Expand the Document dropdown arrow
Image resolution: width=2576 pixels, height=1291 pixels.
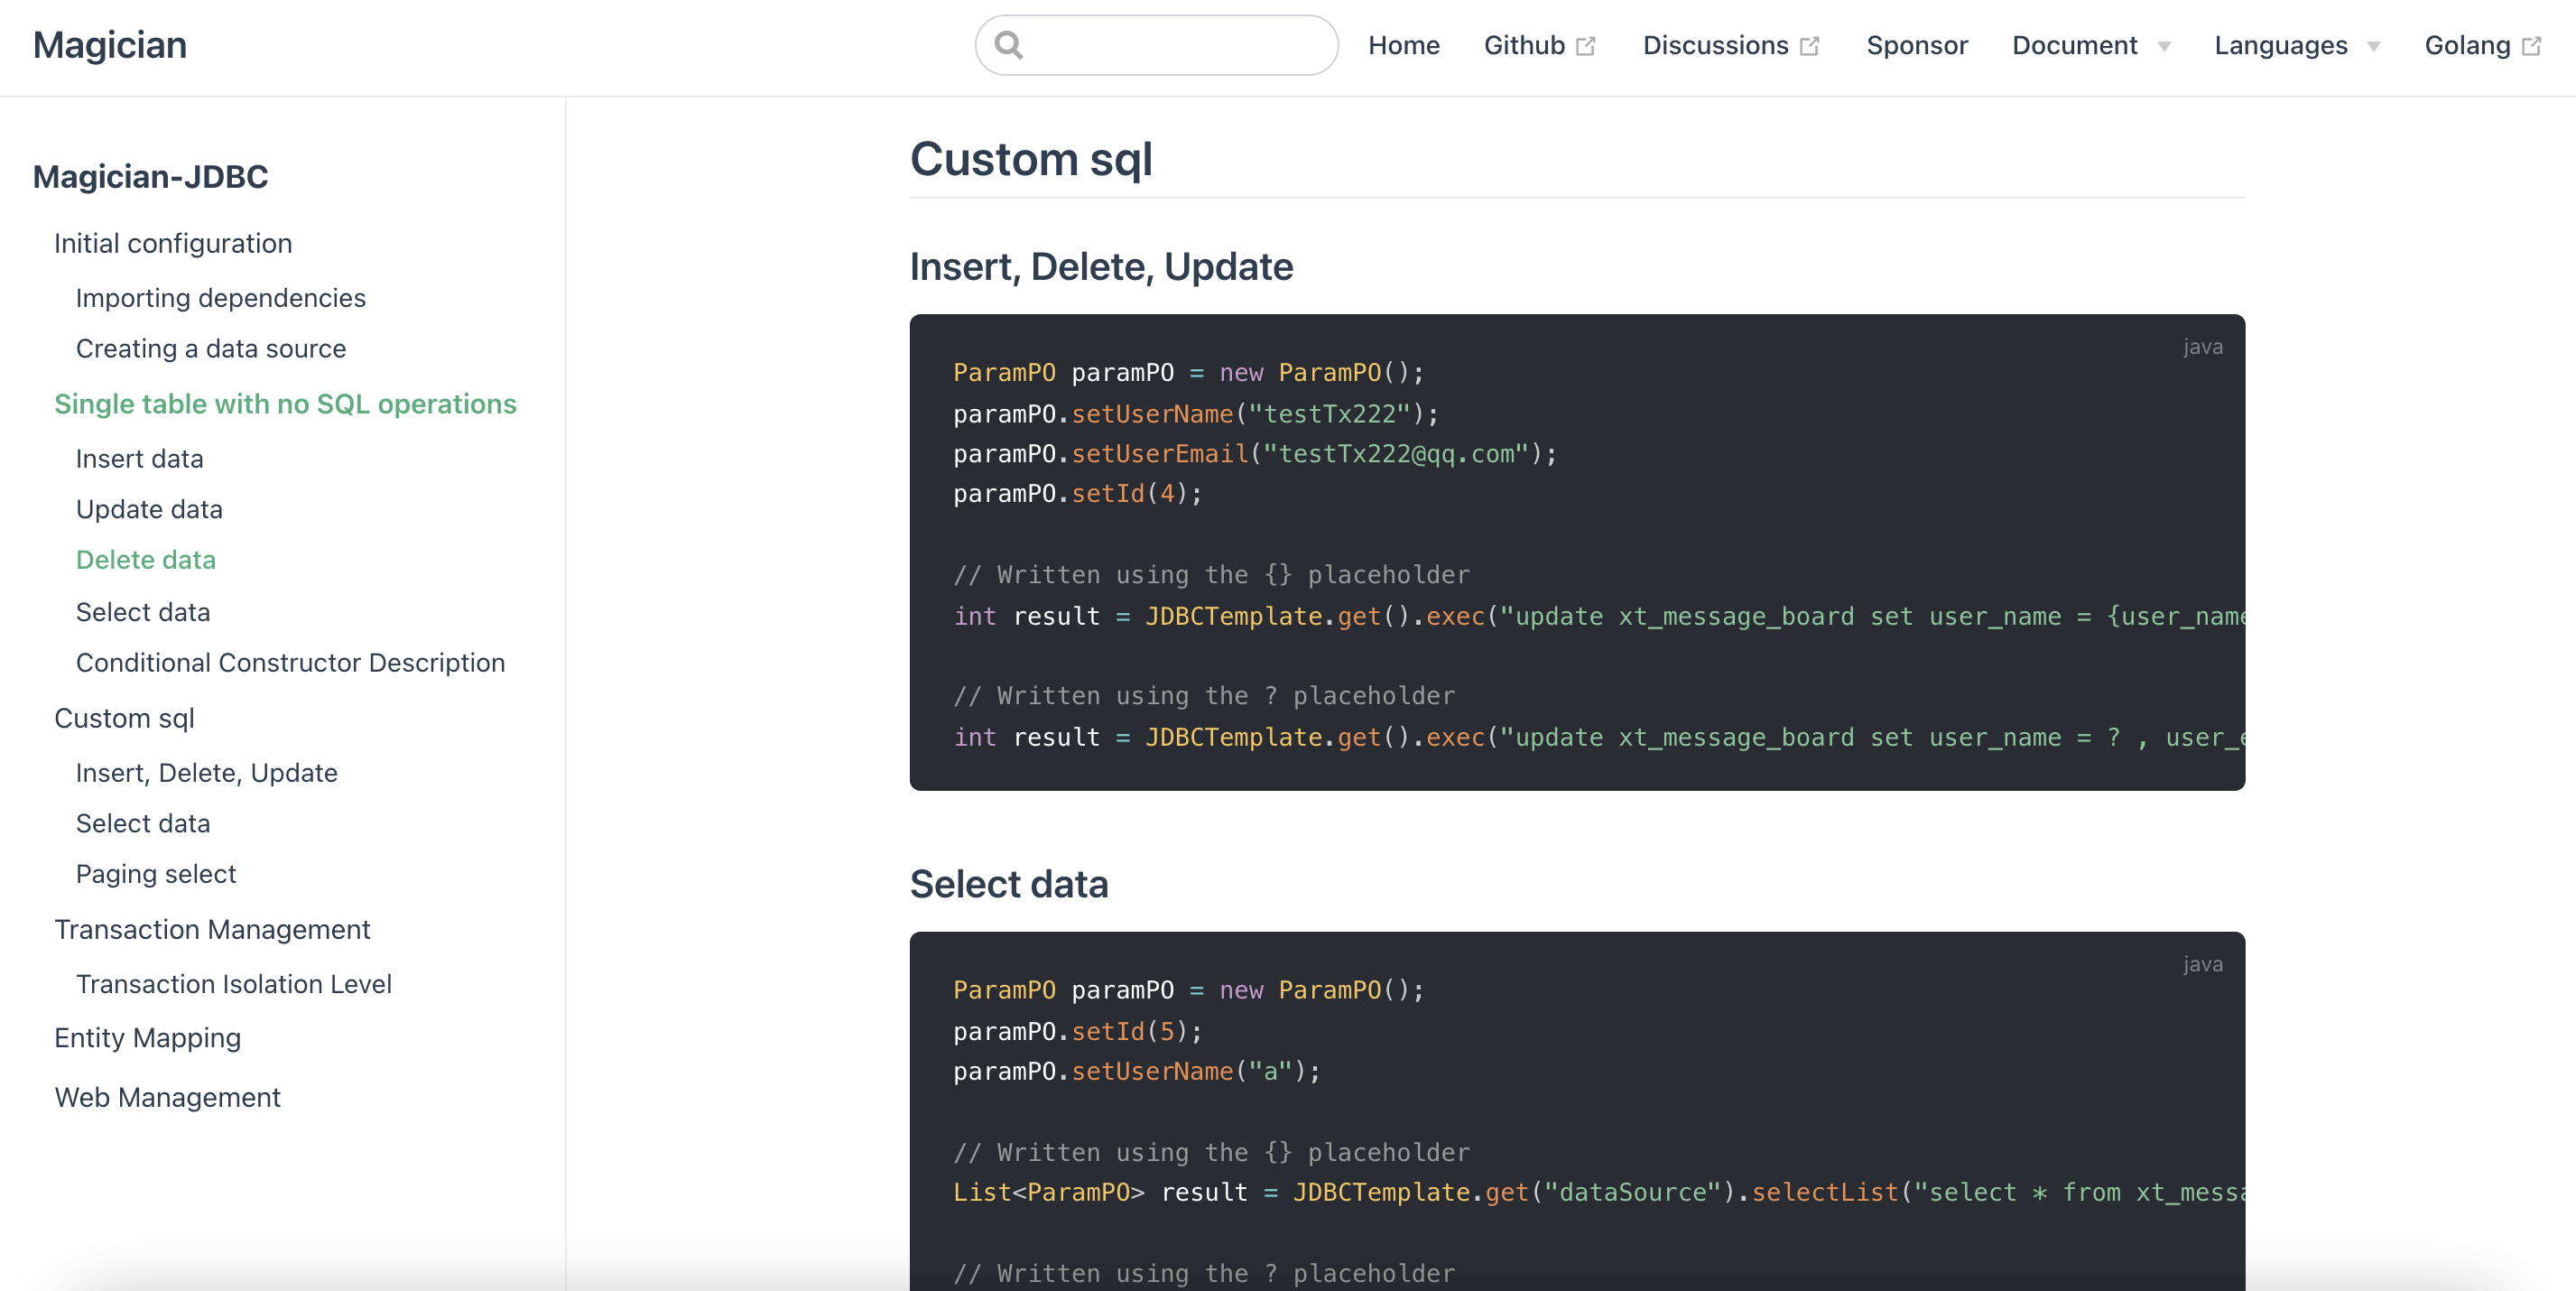click(x=2164, y=46)
